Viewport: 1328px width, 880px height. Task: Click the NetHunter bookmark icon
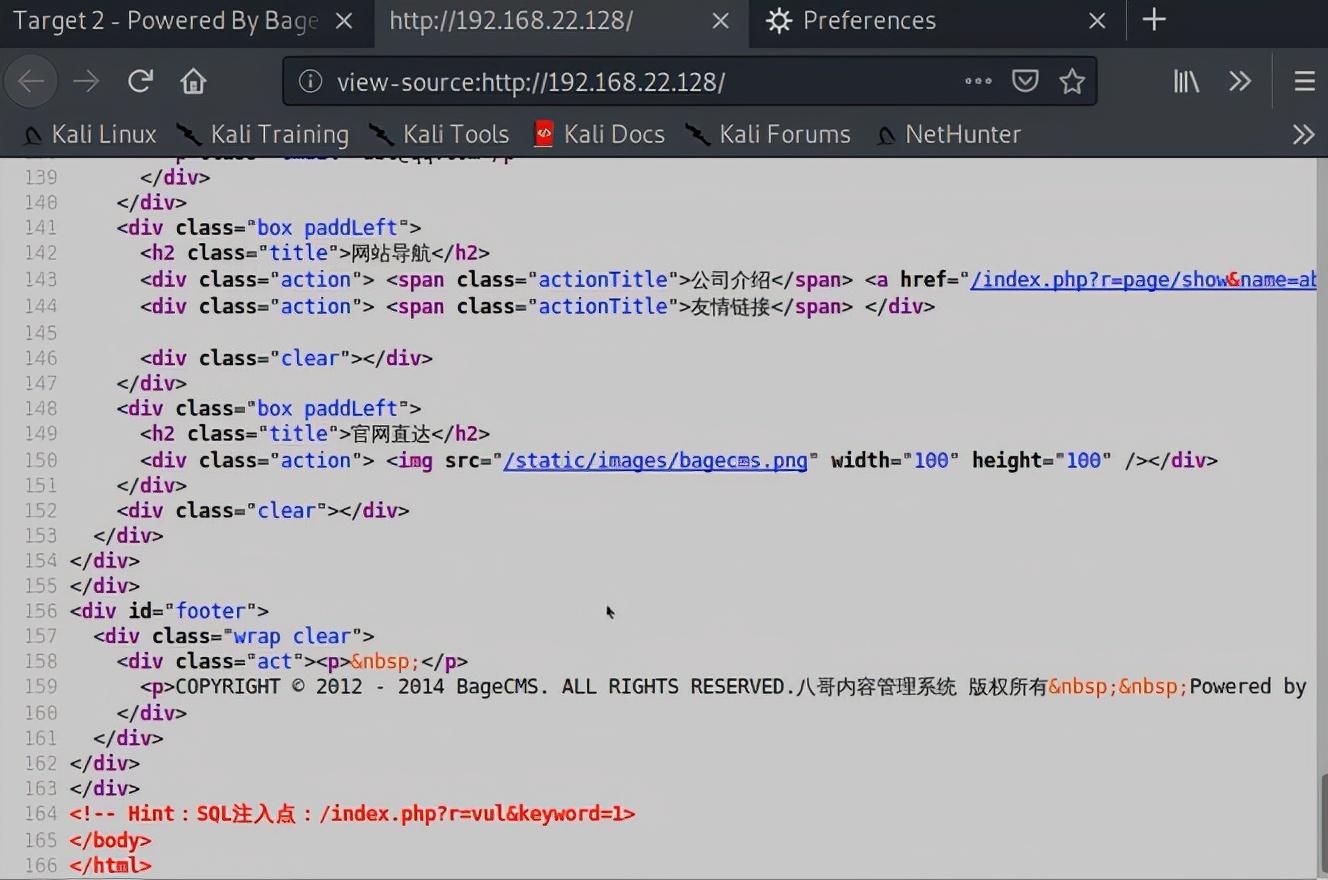886,135
